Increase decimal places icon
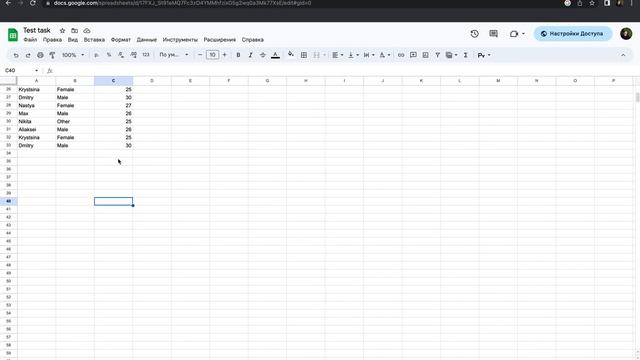640x360 pixels. point(133,55)
